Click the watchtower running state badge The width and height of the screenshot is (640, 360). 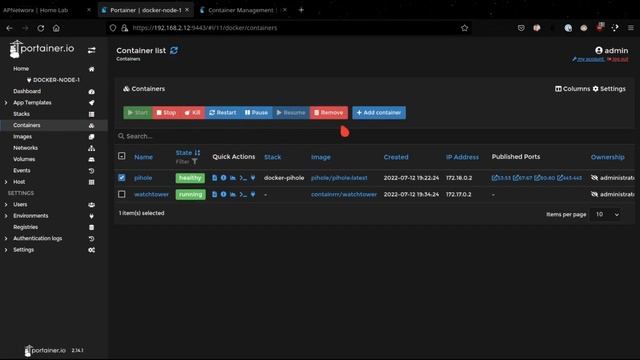(190, 194)
